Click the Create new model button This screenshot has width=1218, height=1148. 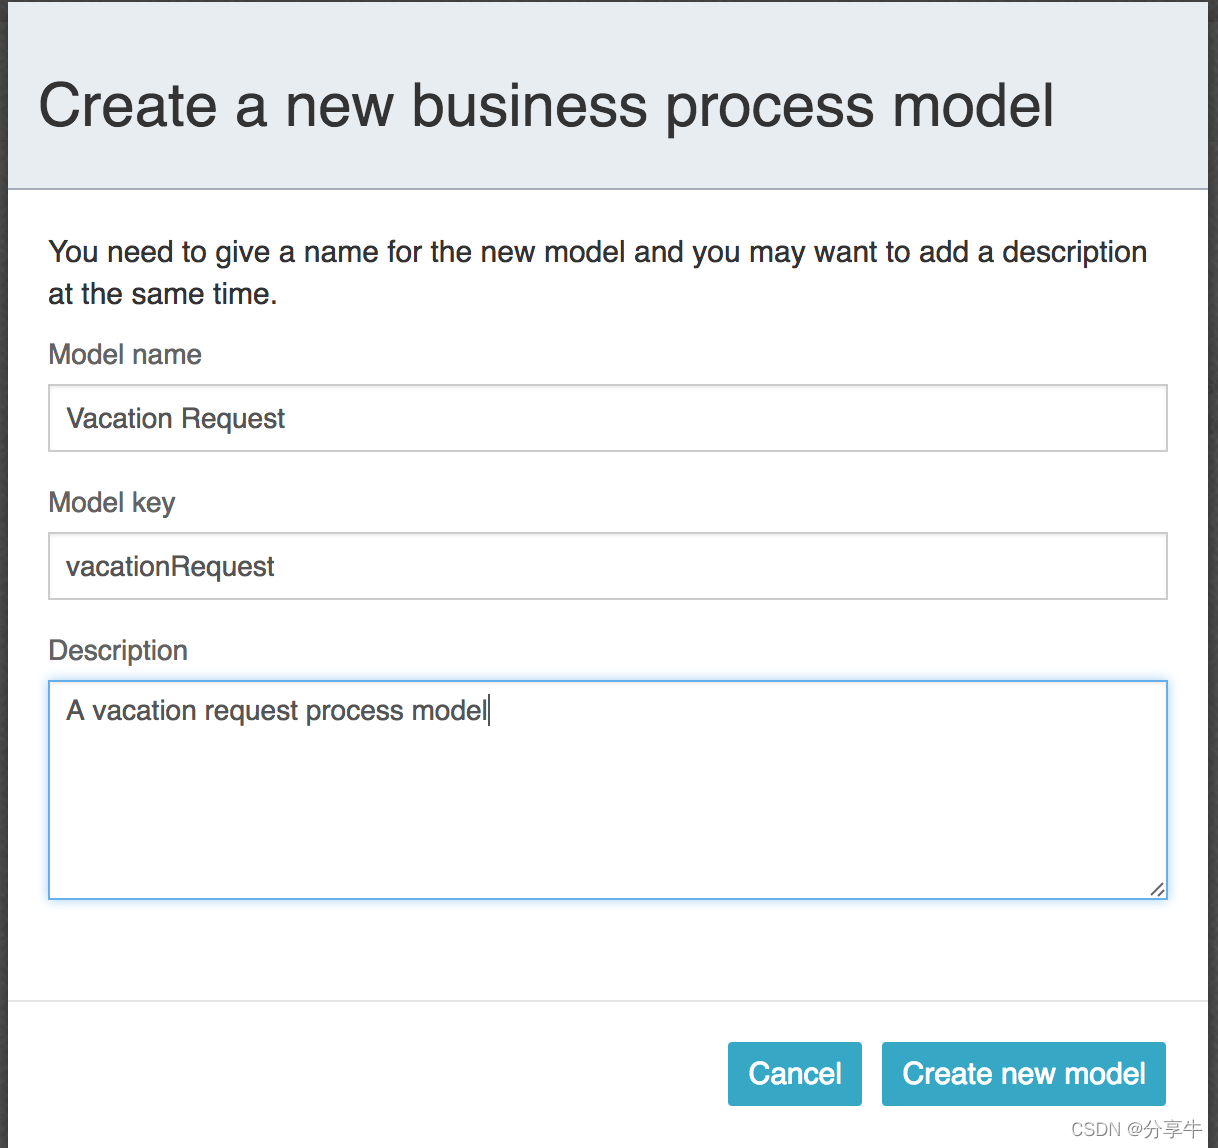coord(1023,1073)
